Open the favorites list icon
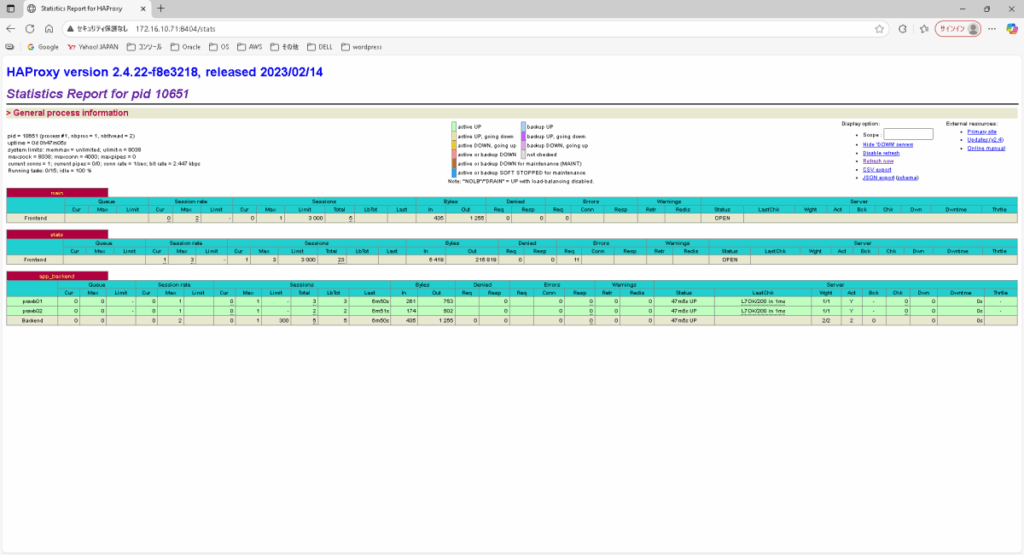1024x555 pixels. (923, 29)
